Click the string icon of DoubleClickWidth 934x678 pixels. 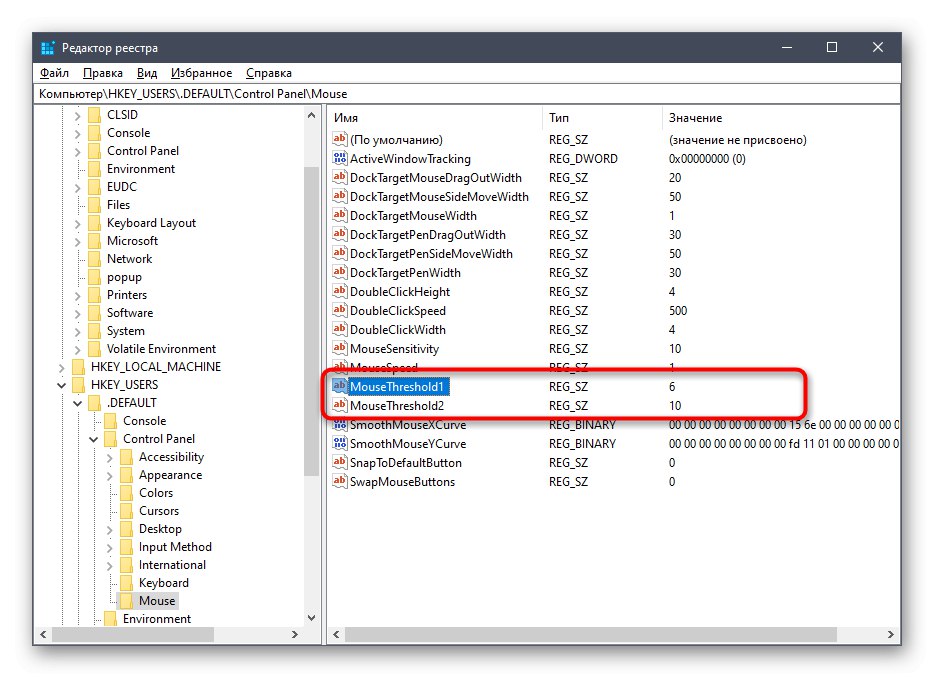pyautogui.click(x=340, y=329)
